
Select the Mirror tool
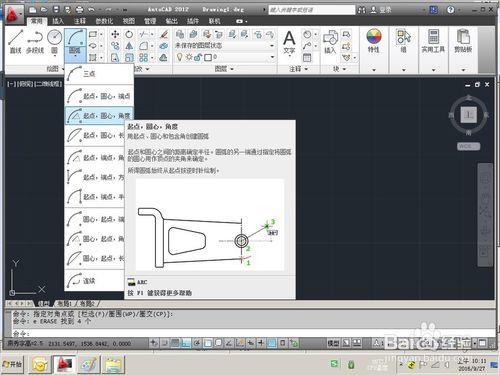click(129, 46)
